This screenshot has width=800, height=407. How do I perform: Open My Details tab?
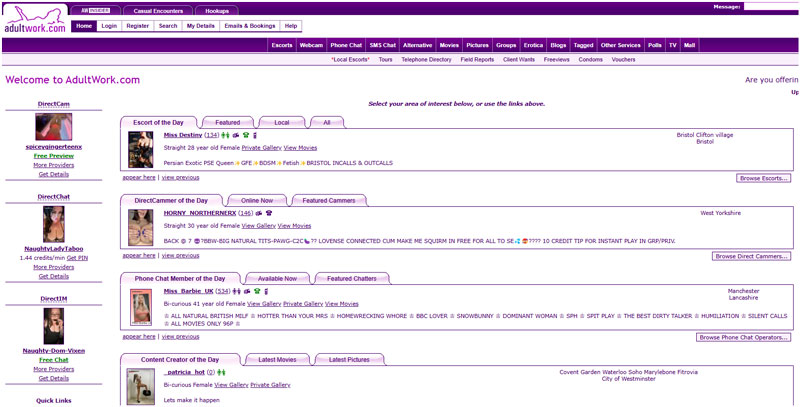[201, 26]
